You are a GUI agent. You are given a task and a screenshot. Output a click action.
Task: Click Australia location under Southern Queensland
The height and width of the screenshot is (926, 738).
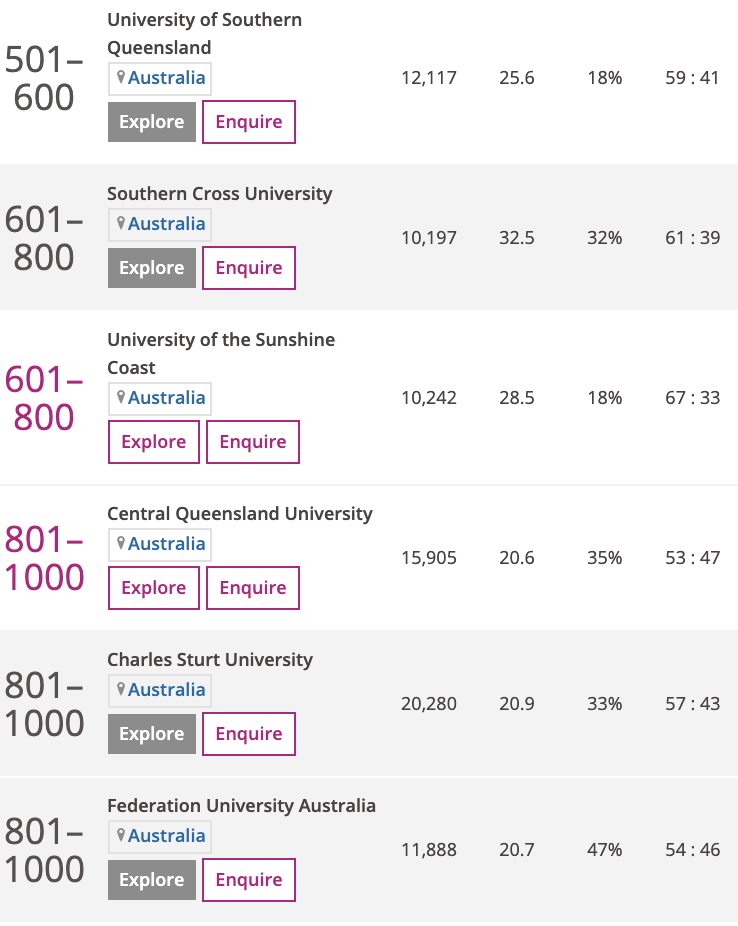coord(166,78)
